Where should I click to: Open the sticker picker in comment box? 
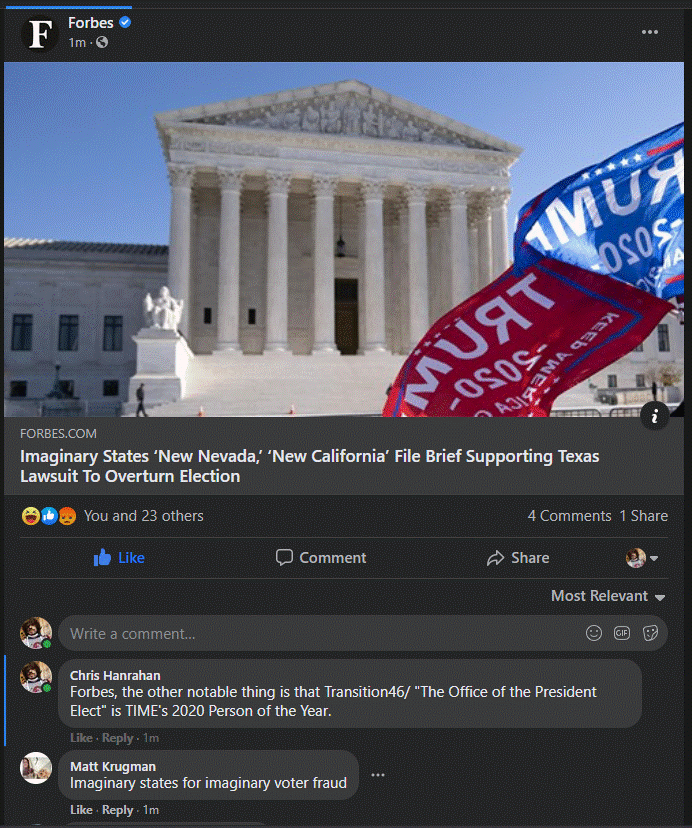tap(650, 633)
